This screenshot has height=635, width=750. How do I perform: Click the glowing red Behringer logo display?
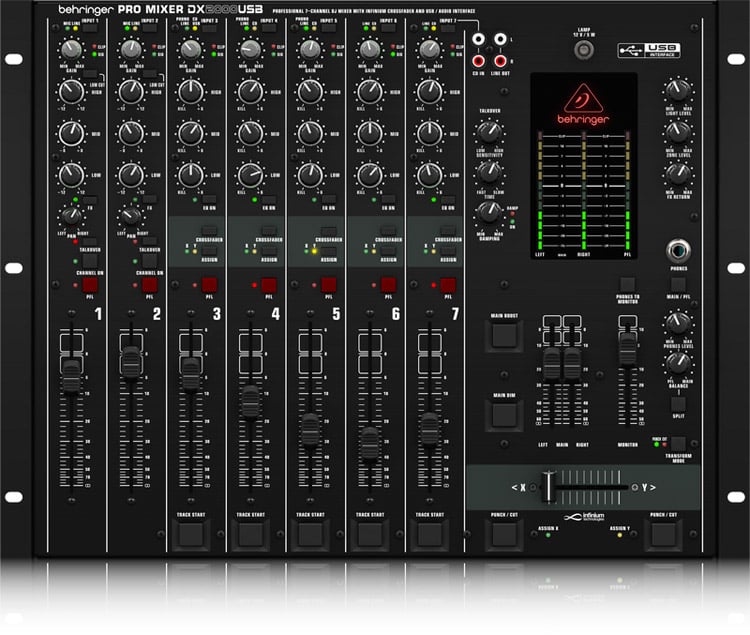pos(583,105)
